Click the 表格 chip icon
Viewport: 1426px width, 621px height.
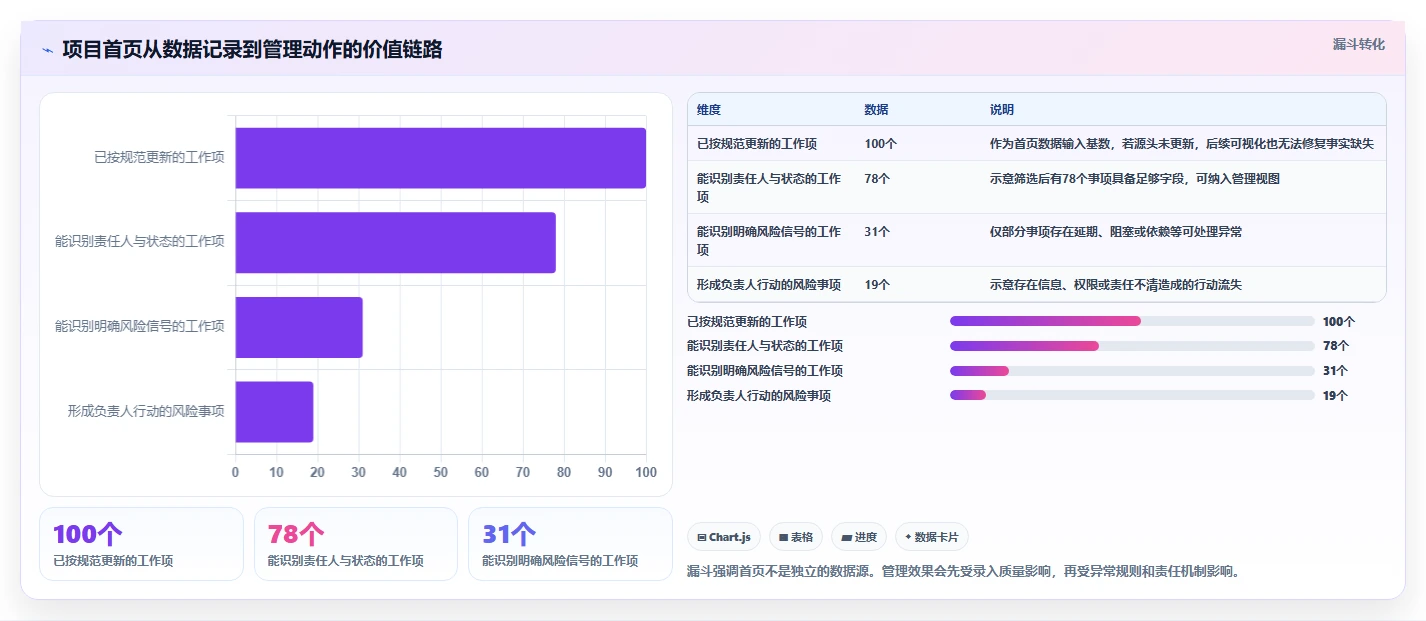(784, 538)
